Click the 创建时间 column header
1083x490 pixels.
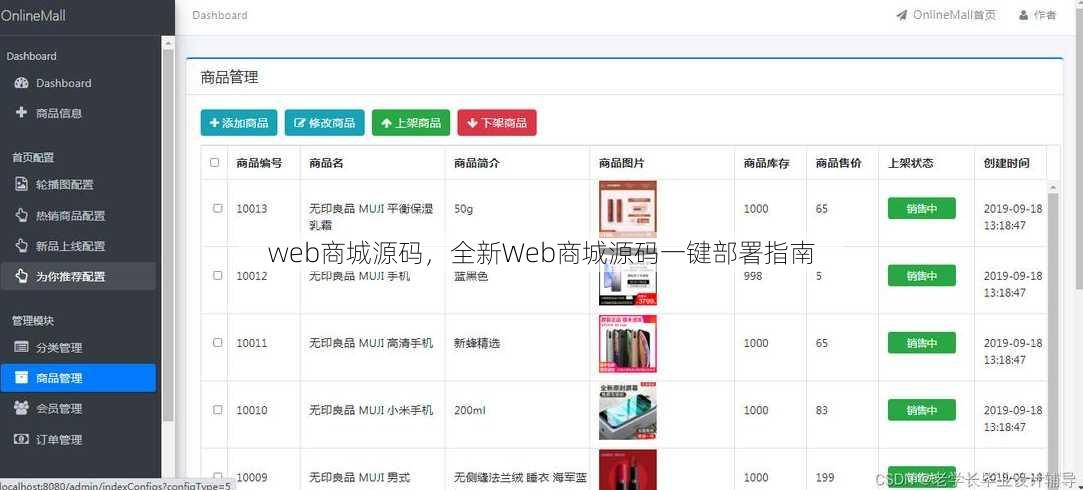pos(1006,163)
